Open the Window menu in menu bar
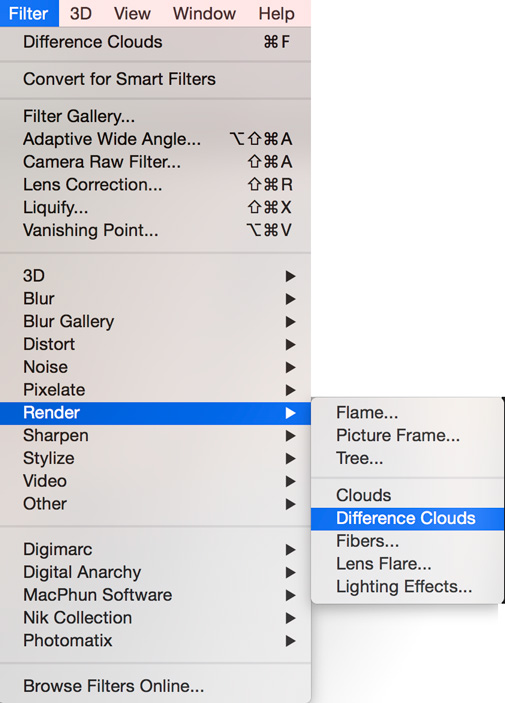The height and width of the screenshot is (703, 505). point(205,13)
